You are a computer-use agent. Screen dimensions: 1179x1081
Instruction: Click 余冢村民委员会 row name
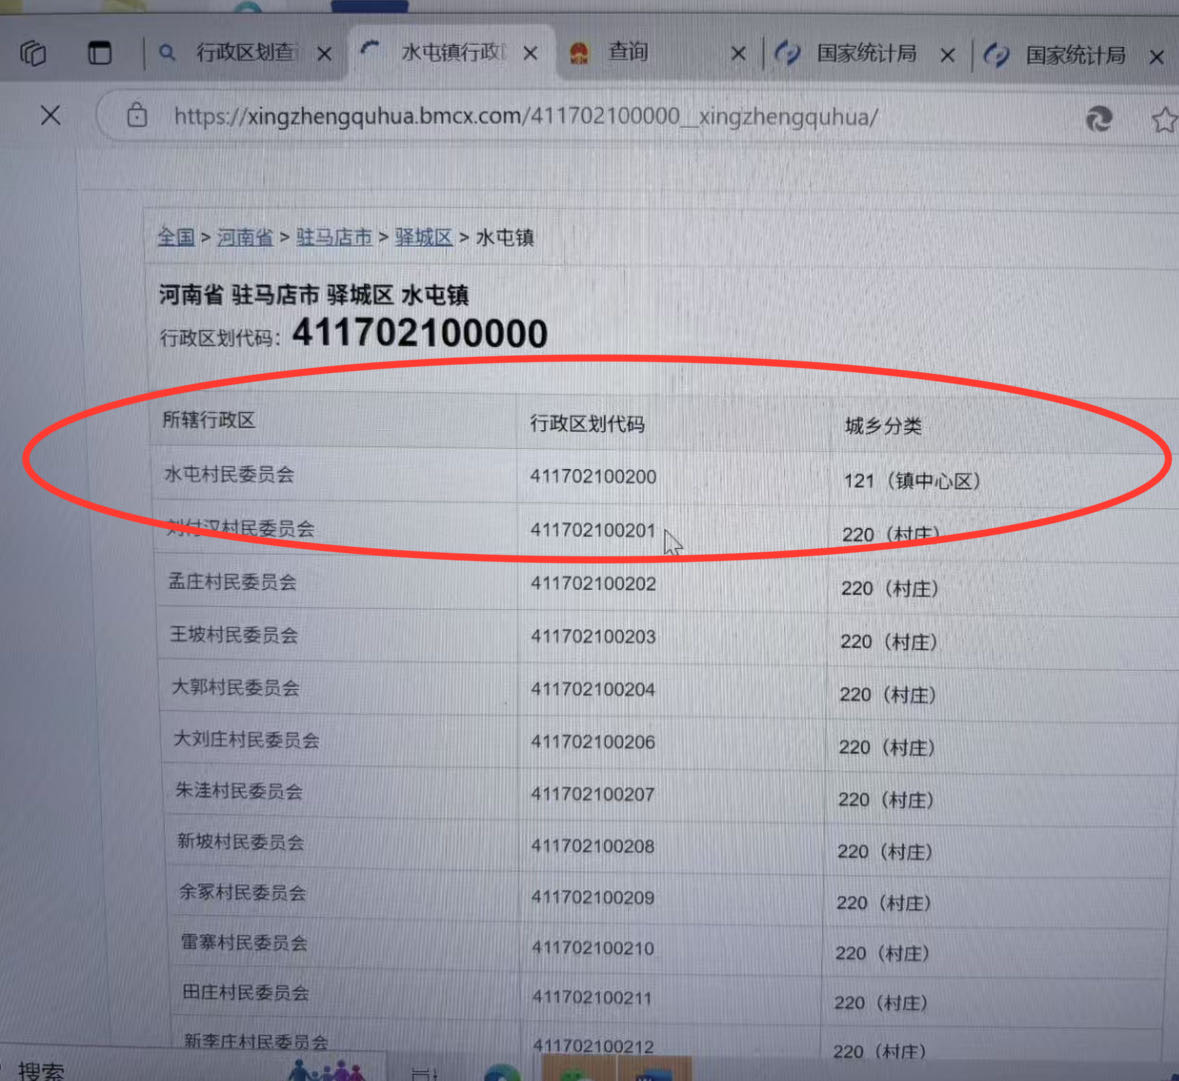242,893
